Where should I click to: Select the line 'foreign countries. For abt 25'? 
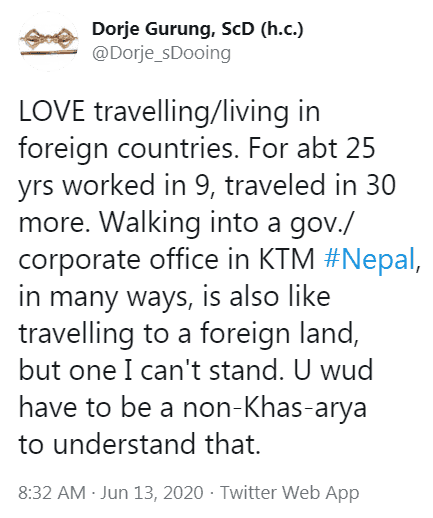tap(197, 148)
